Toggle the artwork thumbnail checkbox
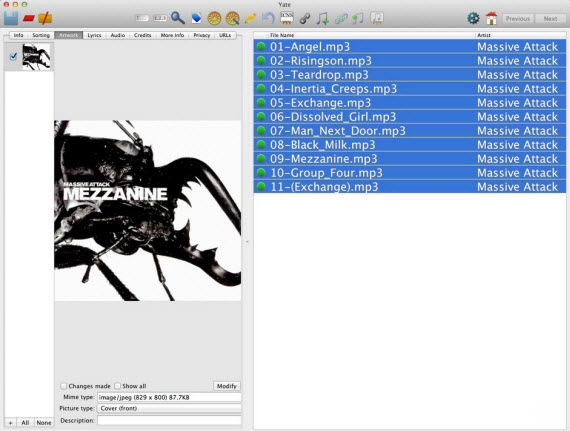570x431 pixels. pyautogui.click(x=13, y=56)
